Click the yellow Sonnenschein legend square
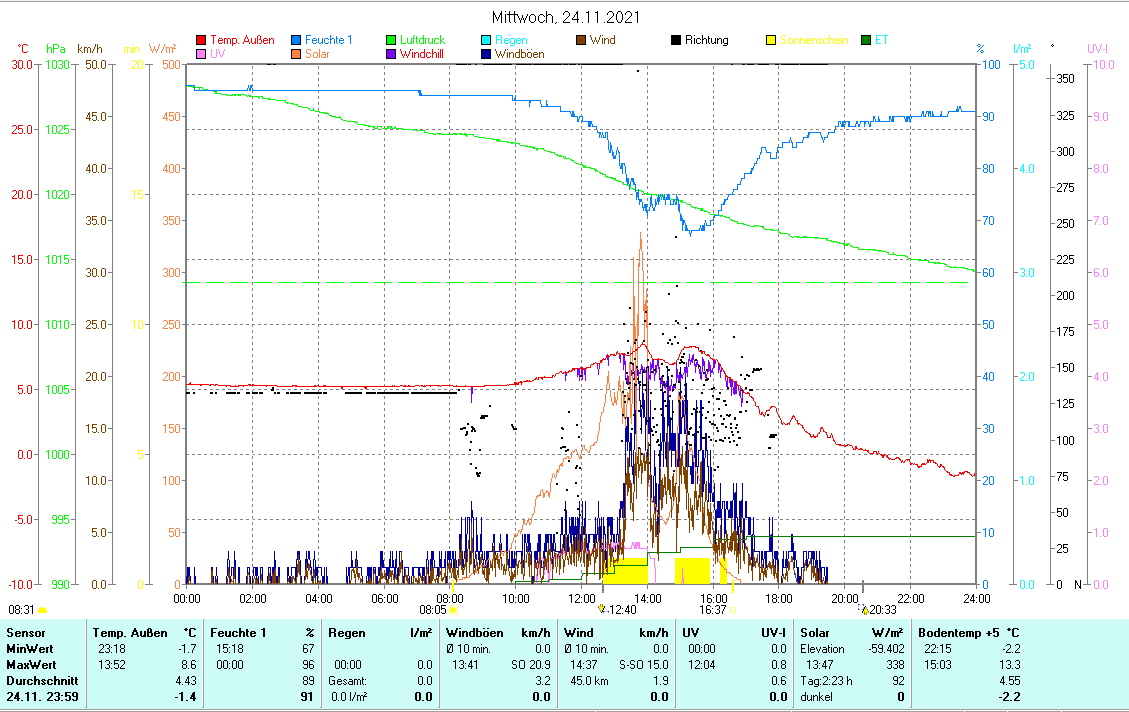The image size is (1129, 712). (772, 40)
